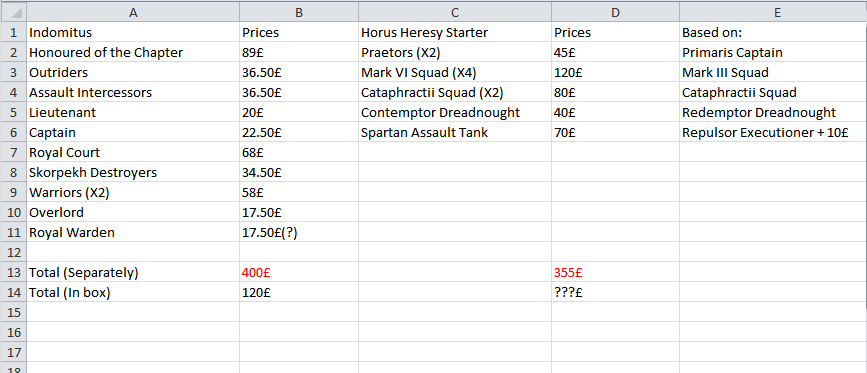Click the select-all corner of the sheet
The height and width of the screenshot is (373, 867).
click(x=13, y=12)
